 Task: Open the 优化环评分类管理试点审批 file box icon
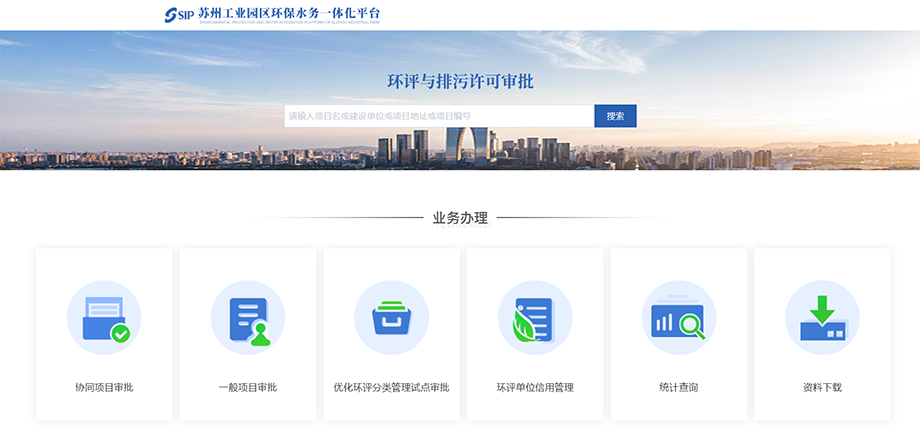[391, 318]
